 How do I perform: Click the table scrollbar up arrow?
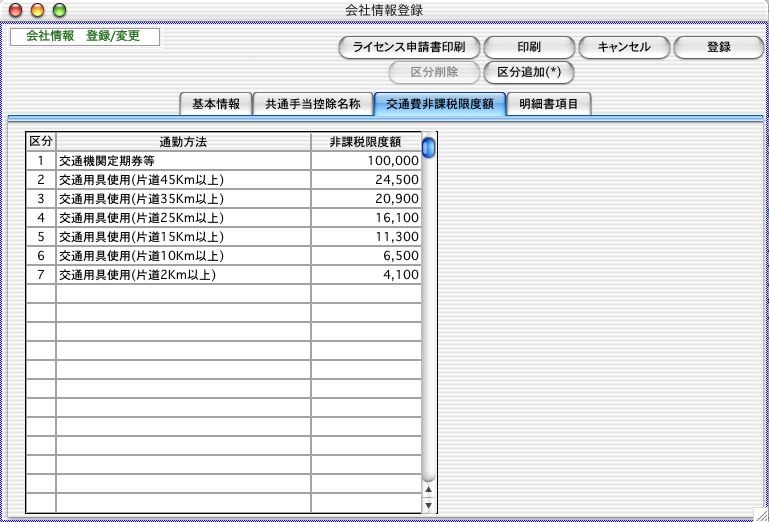coord(429,489)
